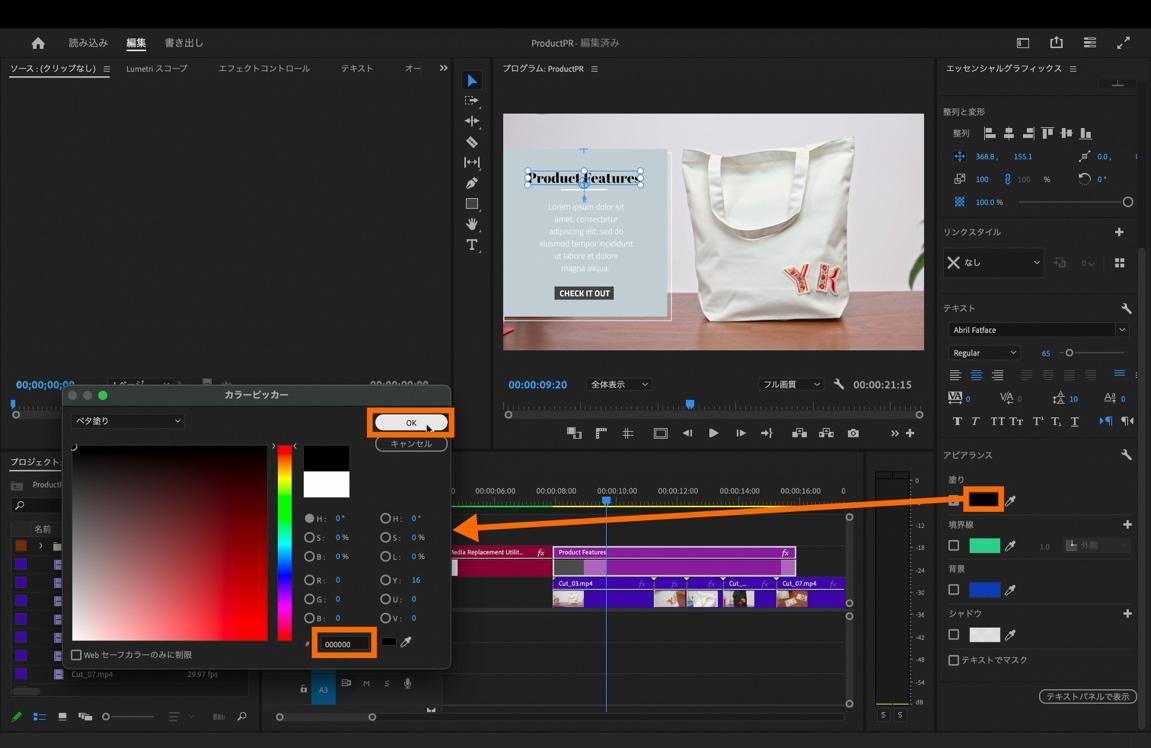Play the program monitor sequence
This screenshot has width=1151, height=748.
point(714,433)
